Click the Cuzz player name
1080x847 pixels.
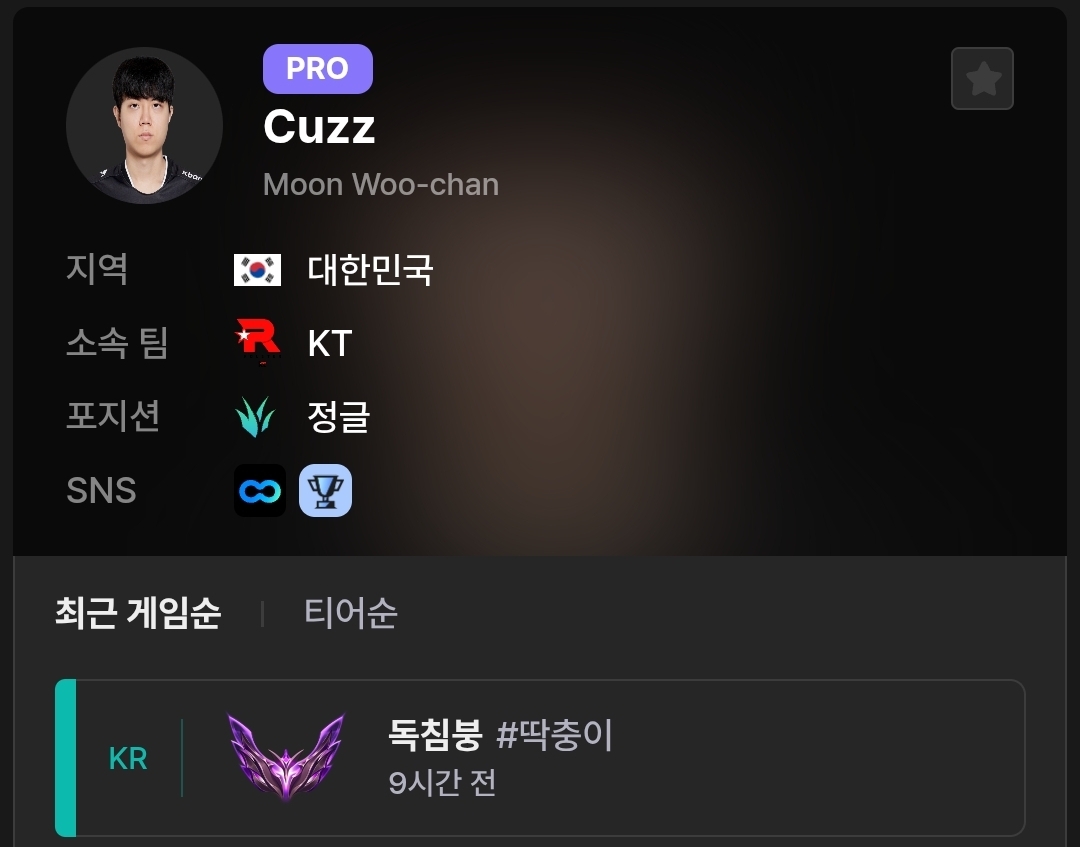pos(319,127)
